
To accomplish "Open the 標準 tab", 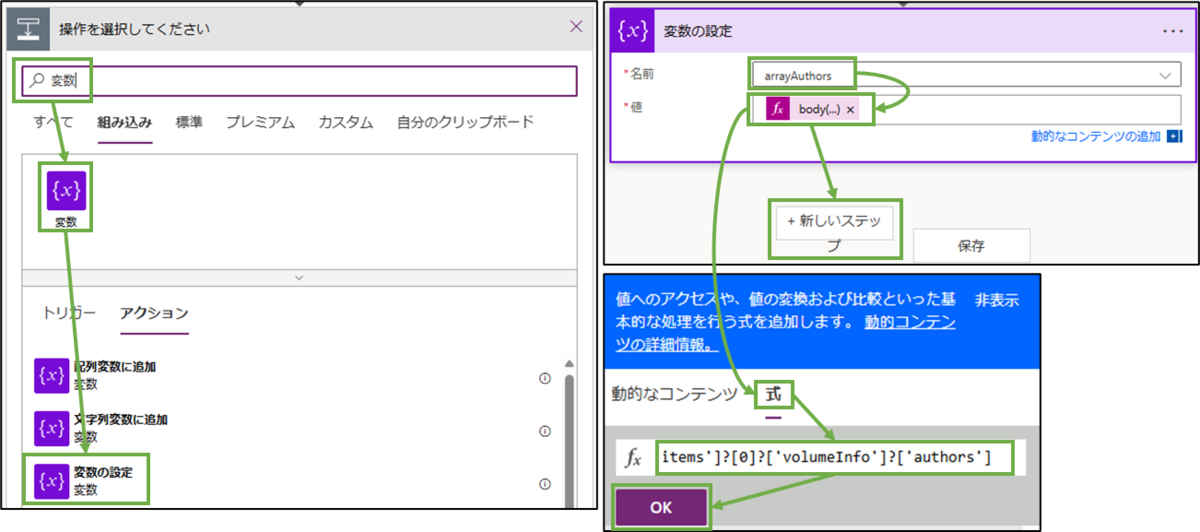I will tap(189, 122).
